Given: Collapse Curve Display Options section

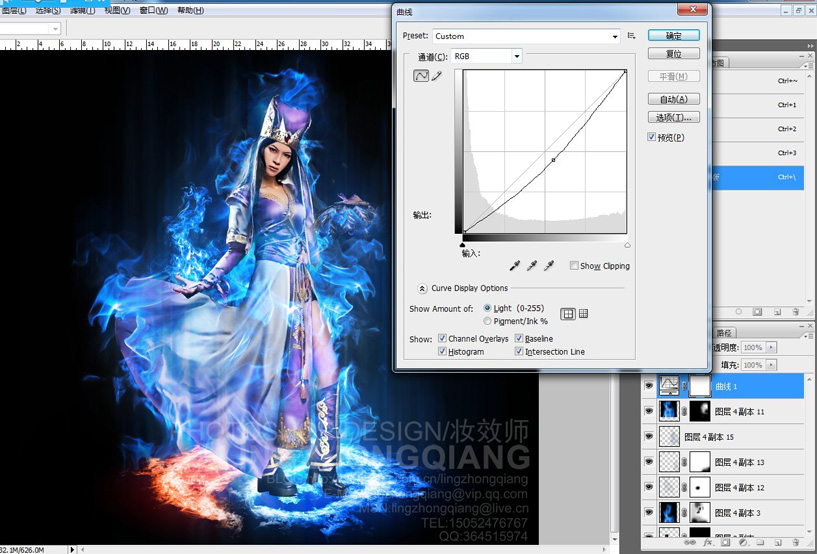Looking at the screenshot, I should click(422, 288).
